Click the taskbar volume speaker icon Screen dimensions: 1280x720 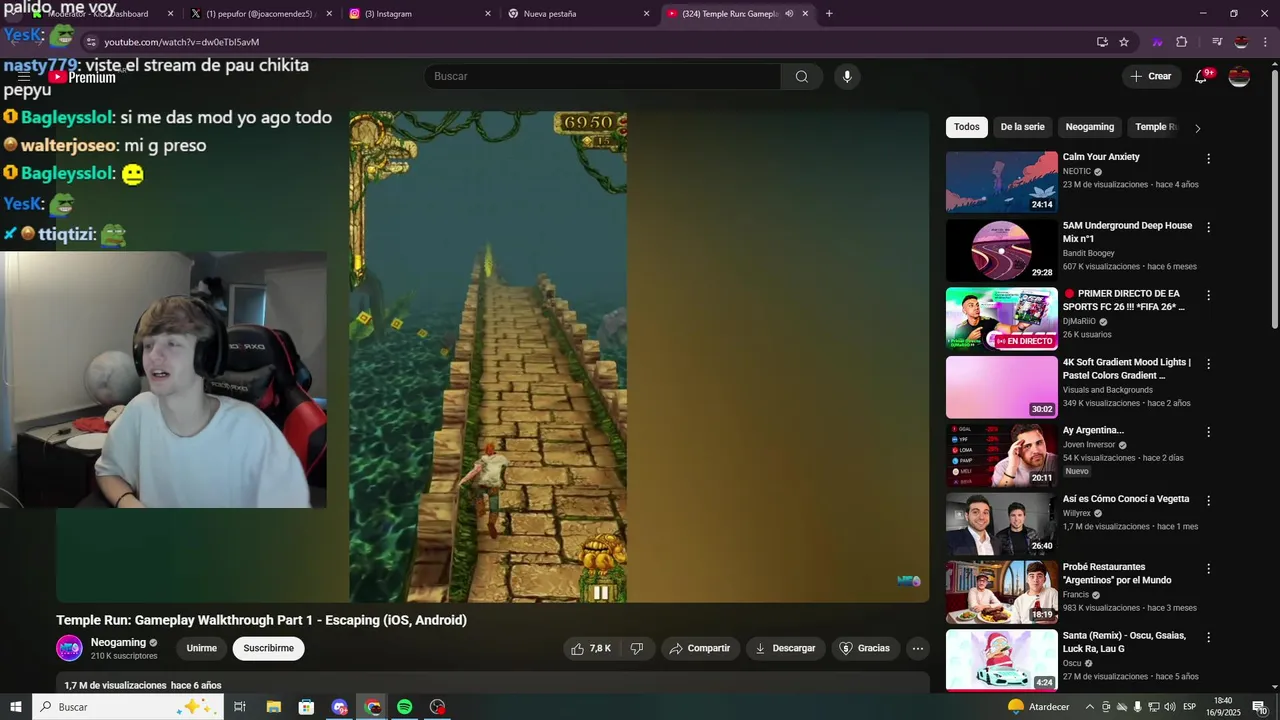(1171, 707)
